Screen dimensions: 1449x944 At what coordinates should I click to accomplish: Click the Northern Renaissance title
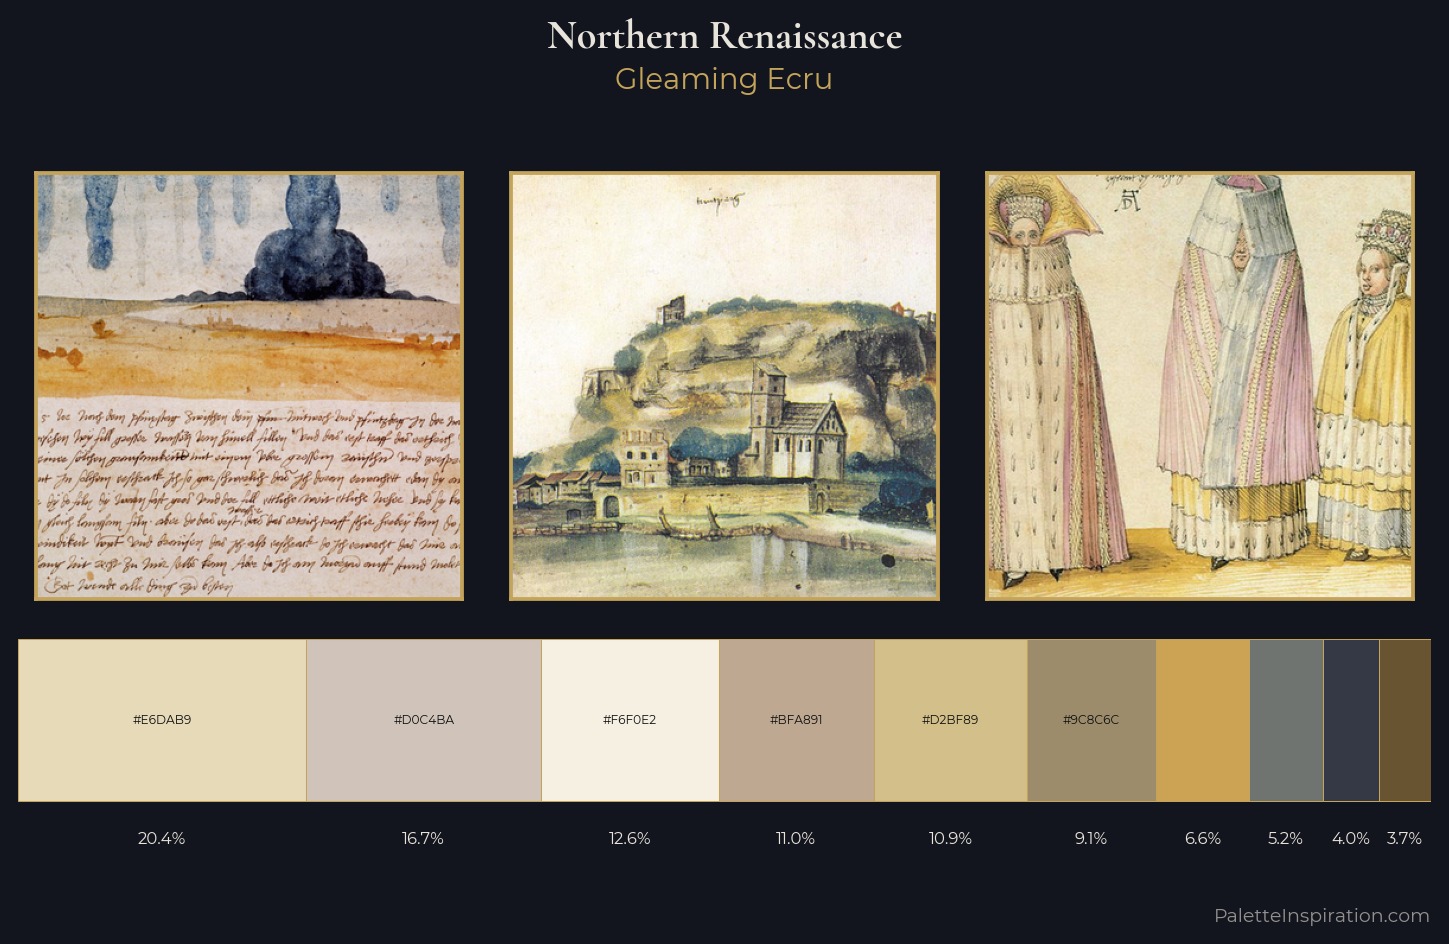coord(724,36)
